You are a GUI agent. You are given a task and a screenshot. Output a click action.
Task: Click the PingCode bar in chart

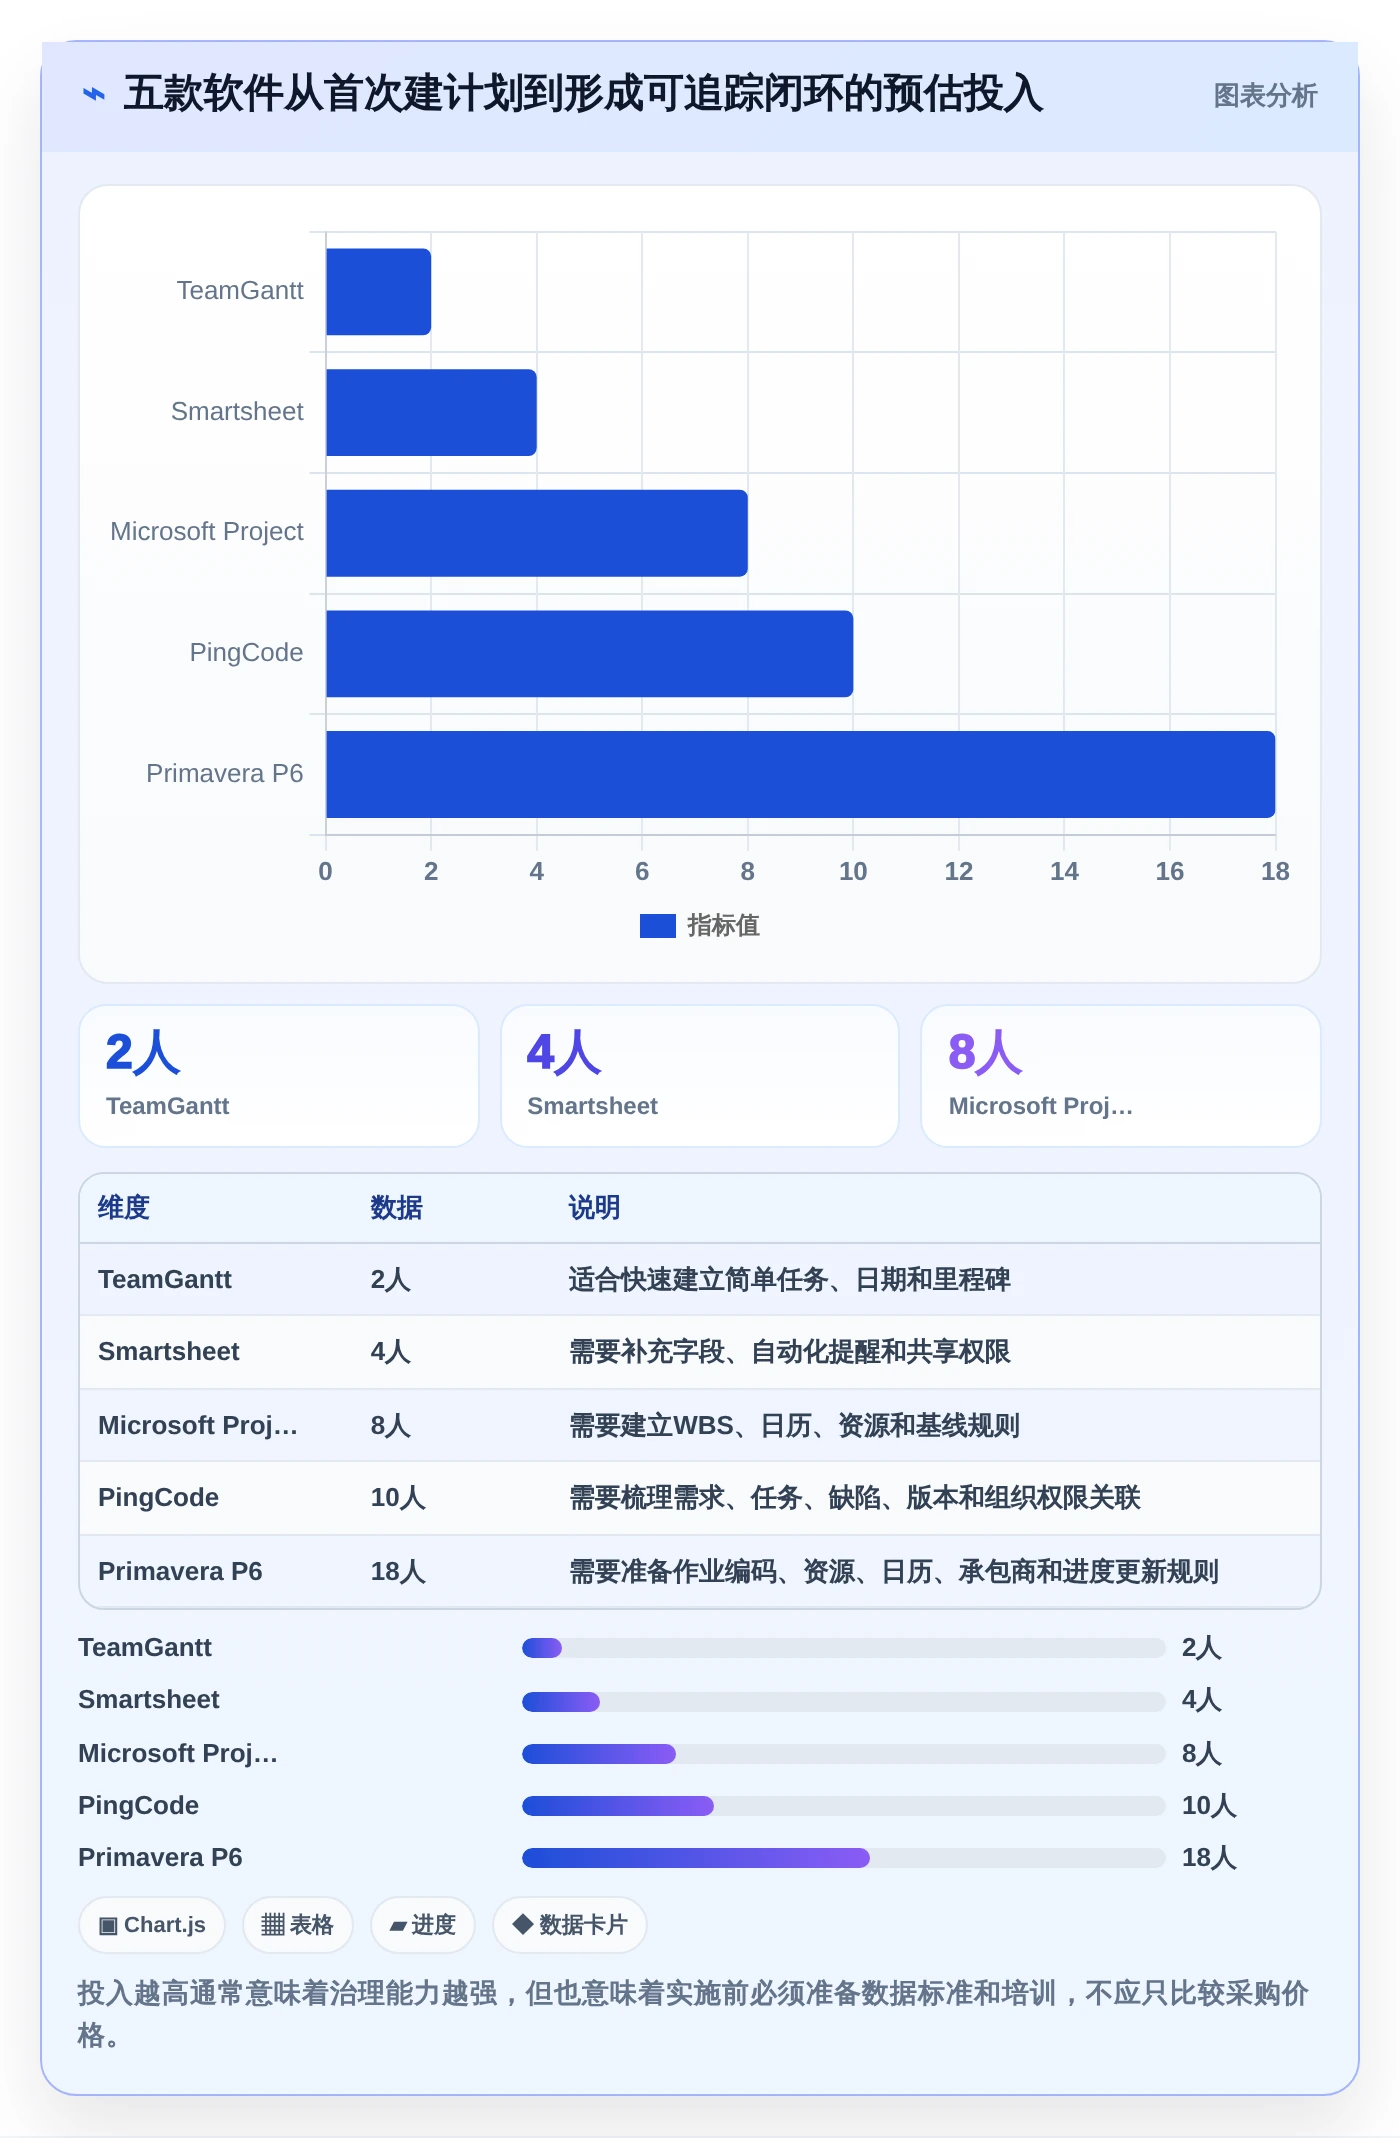click(589, 654)
